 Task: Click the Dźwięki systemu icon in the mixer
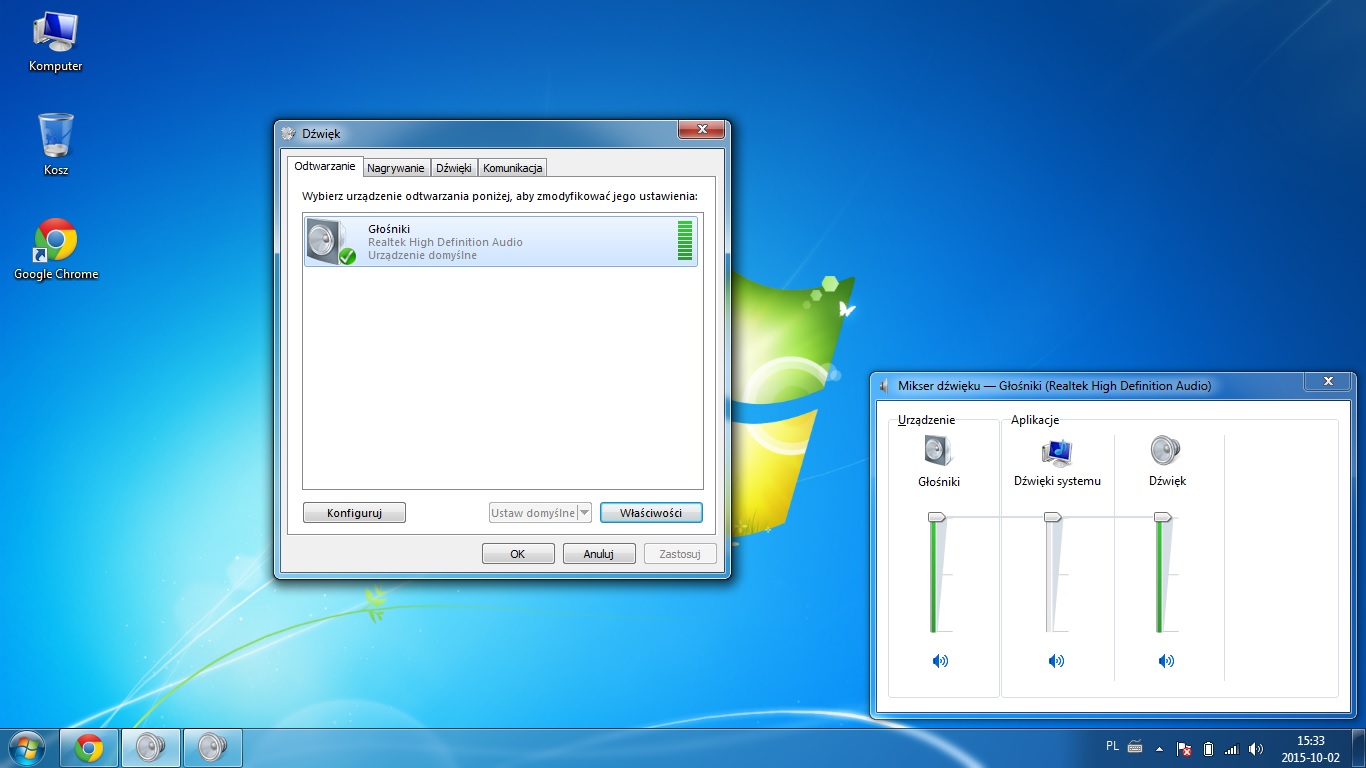[x=1057, y=452]
